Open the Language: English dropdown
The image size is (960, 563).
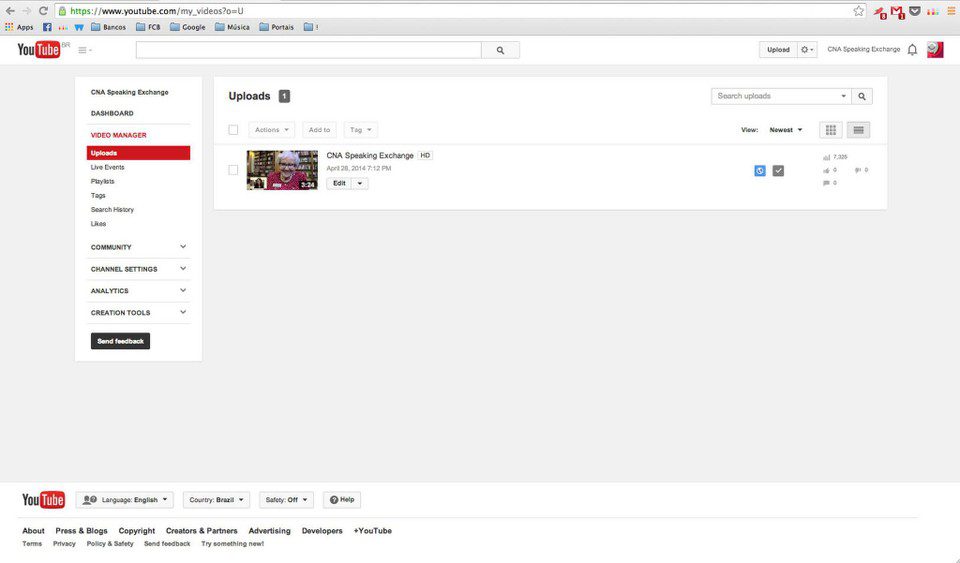(x=125, y=500)
